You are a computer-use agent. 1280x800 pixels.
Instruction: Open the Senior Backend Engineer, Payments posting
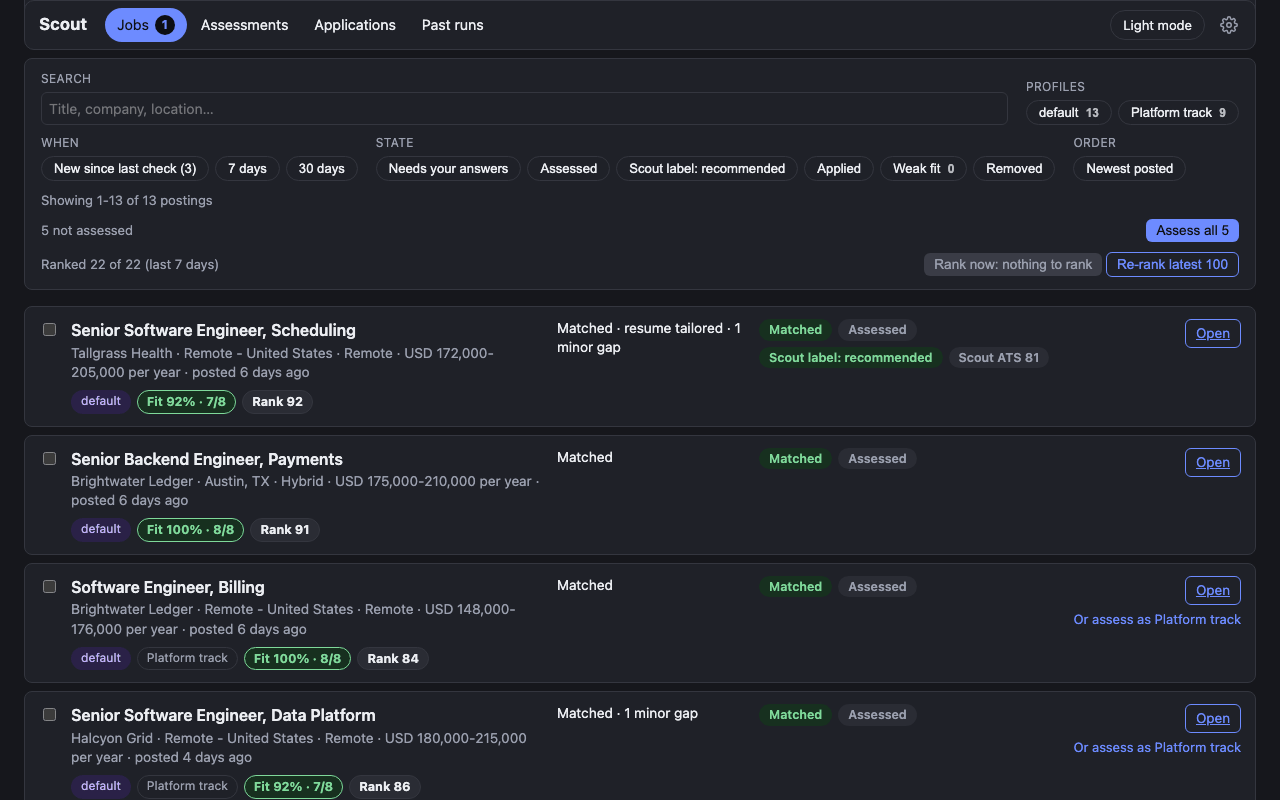pos(1213,462)
